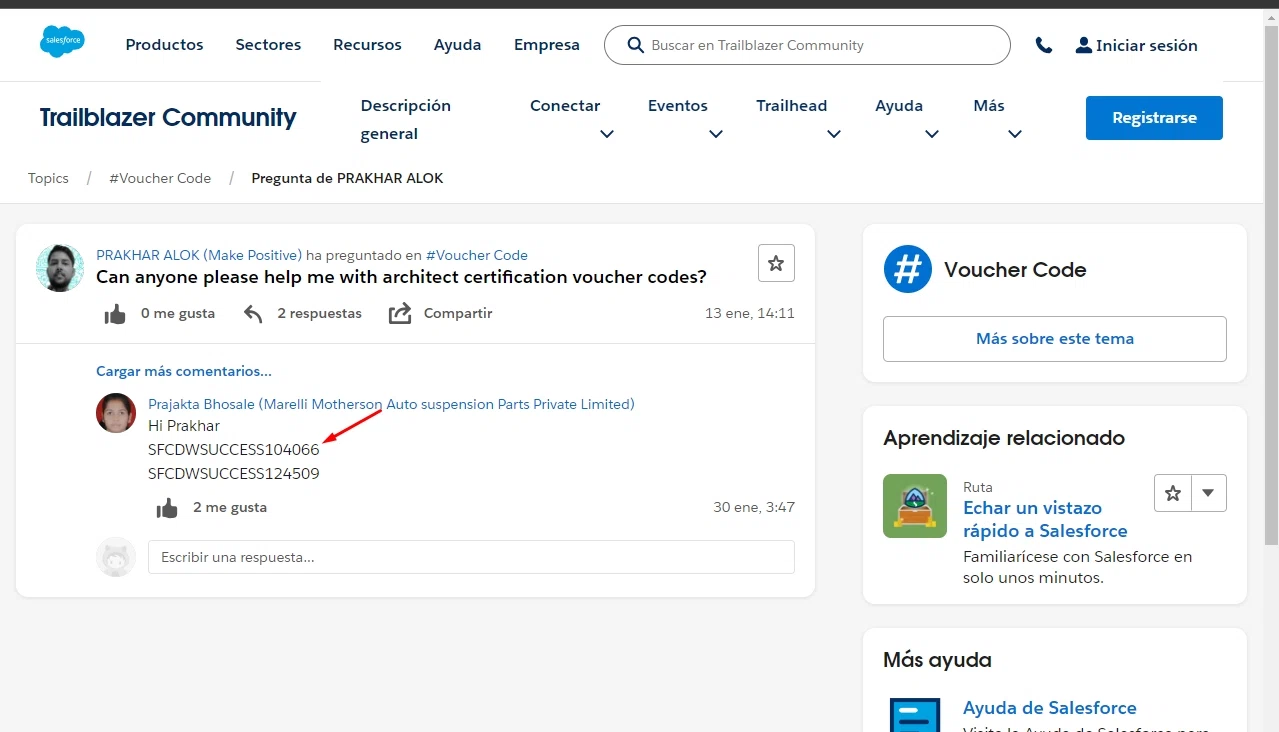Click the Salesforce cloud logo
Image resolution: width=1279 pixels, height=732 pixels.
(62, 42)
